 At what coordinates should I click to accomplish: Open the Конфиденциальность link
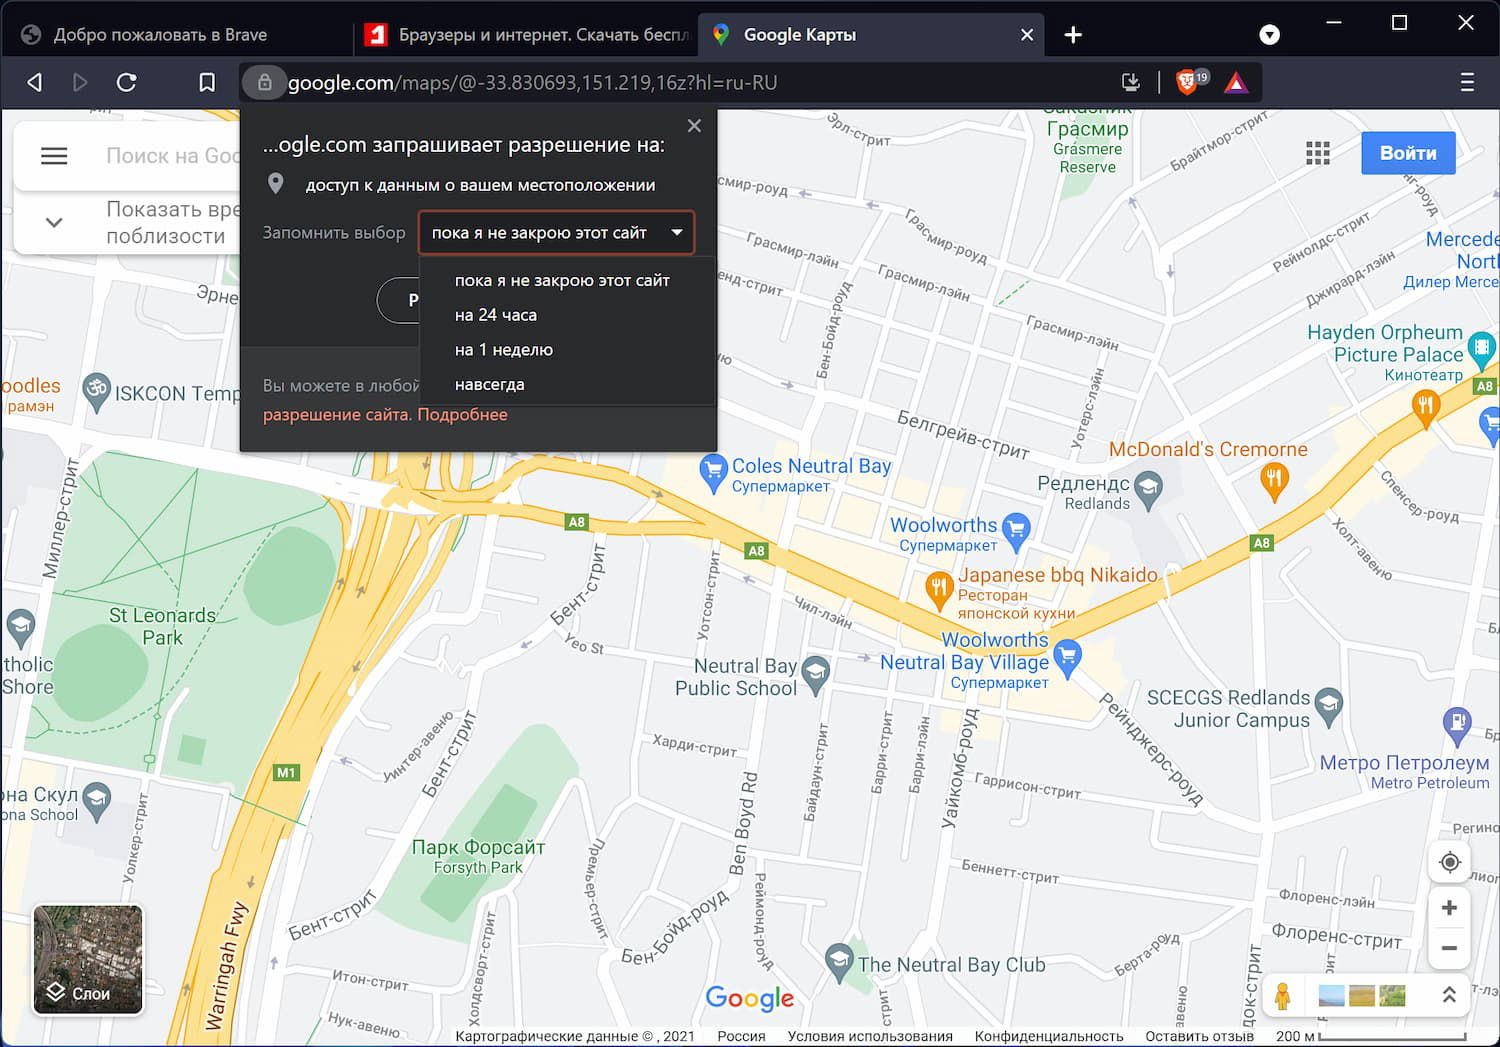click(x=1049, y=1036)
